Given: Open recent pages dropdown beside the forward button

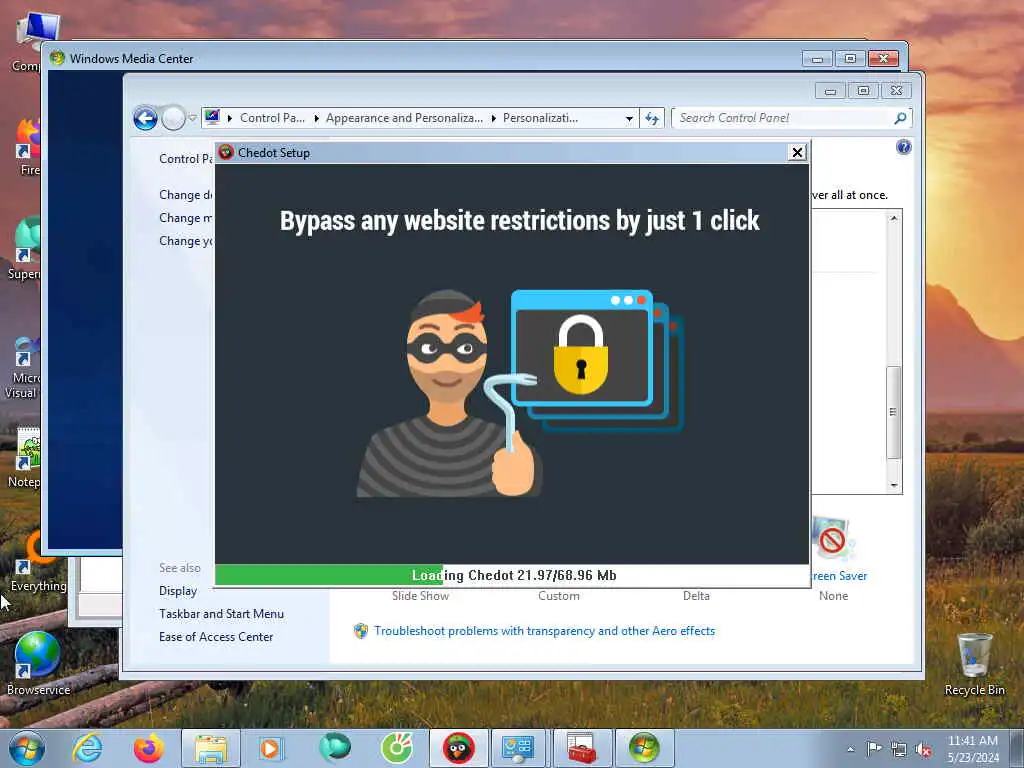Looking at the screenshot, I should click(x=193, y=118).
